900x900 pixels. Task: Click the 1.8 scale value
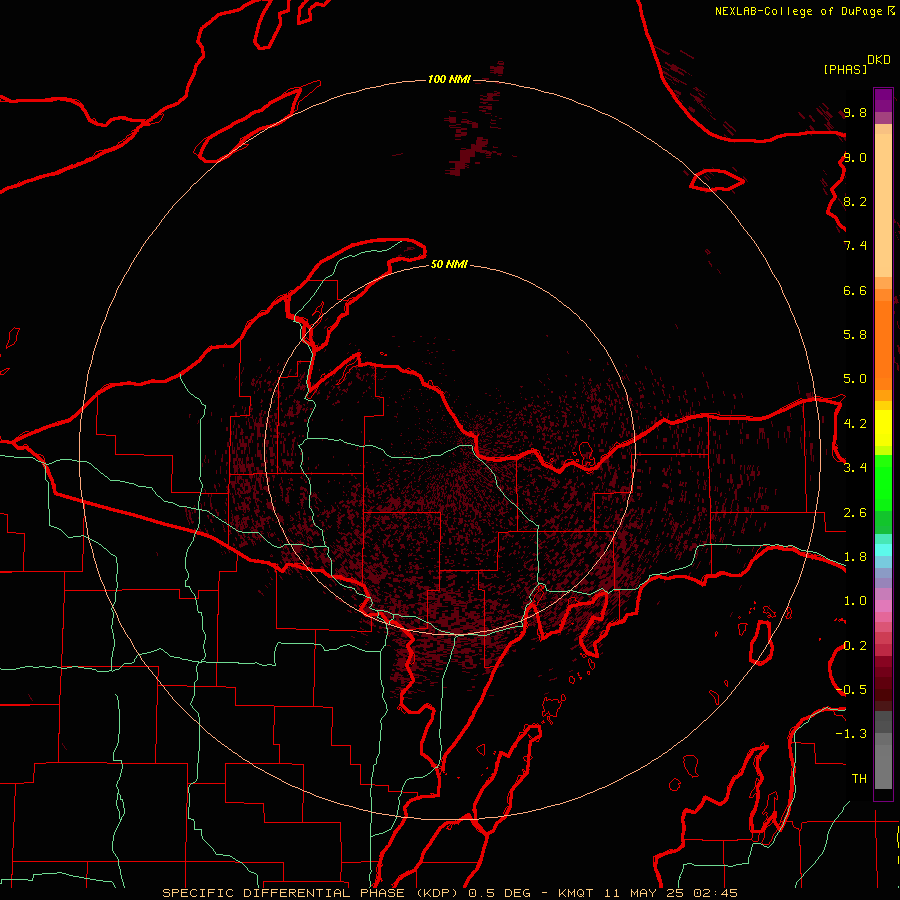point(855,557)
